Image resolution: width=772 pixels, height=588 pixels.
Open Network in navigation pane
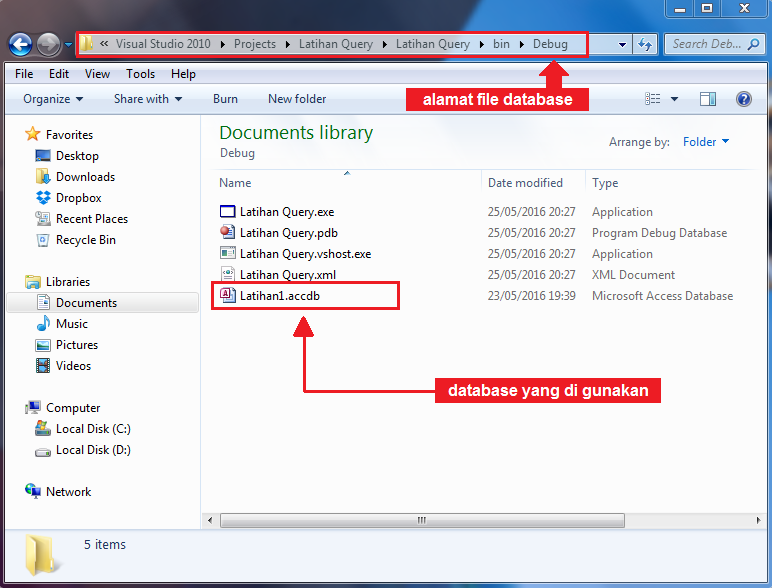coord(68,491)
